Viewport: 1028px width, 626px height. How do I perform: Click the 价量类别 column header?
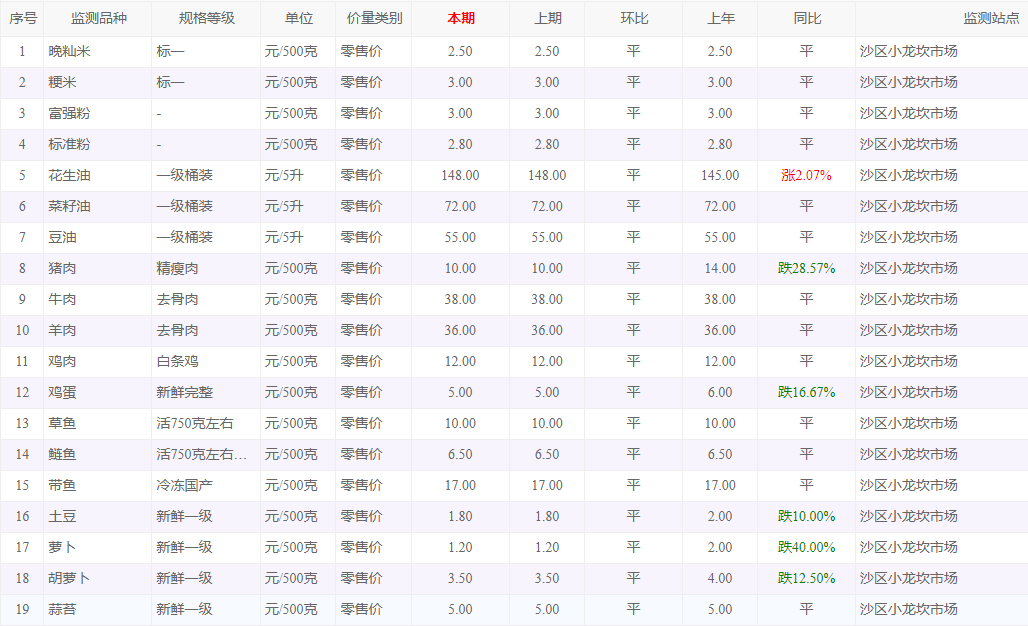pos(374,19)
